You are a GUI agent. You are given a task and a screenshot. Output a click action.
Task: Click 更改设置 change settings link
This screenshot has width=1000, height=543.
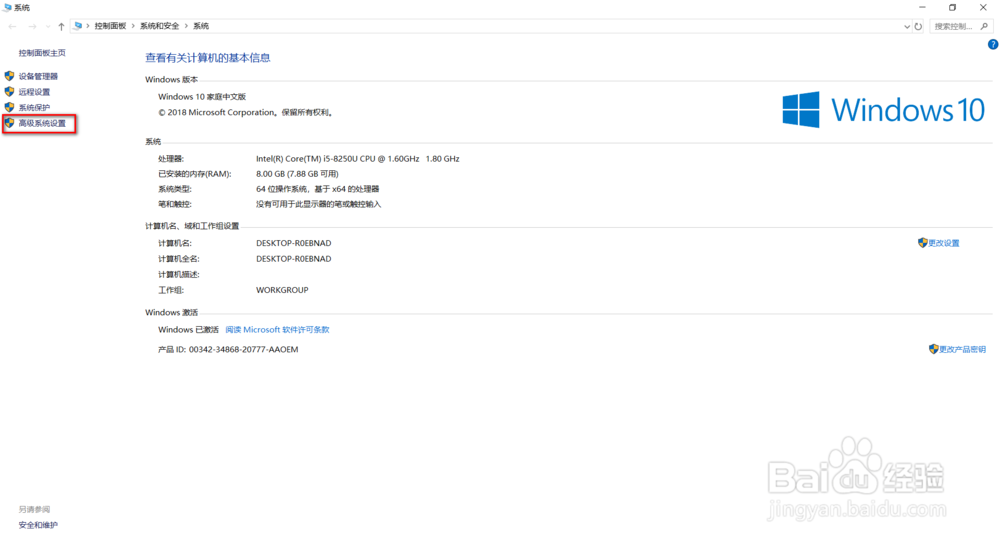[943, 243]
